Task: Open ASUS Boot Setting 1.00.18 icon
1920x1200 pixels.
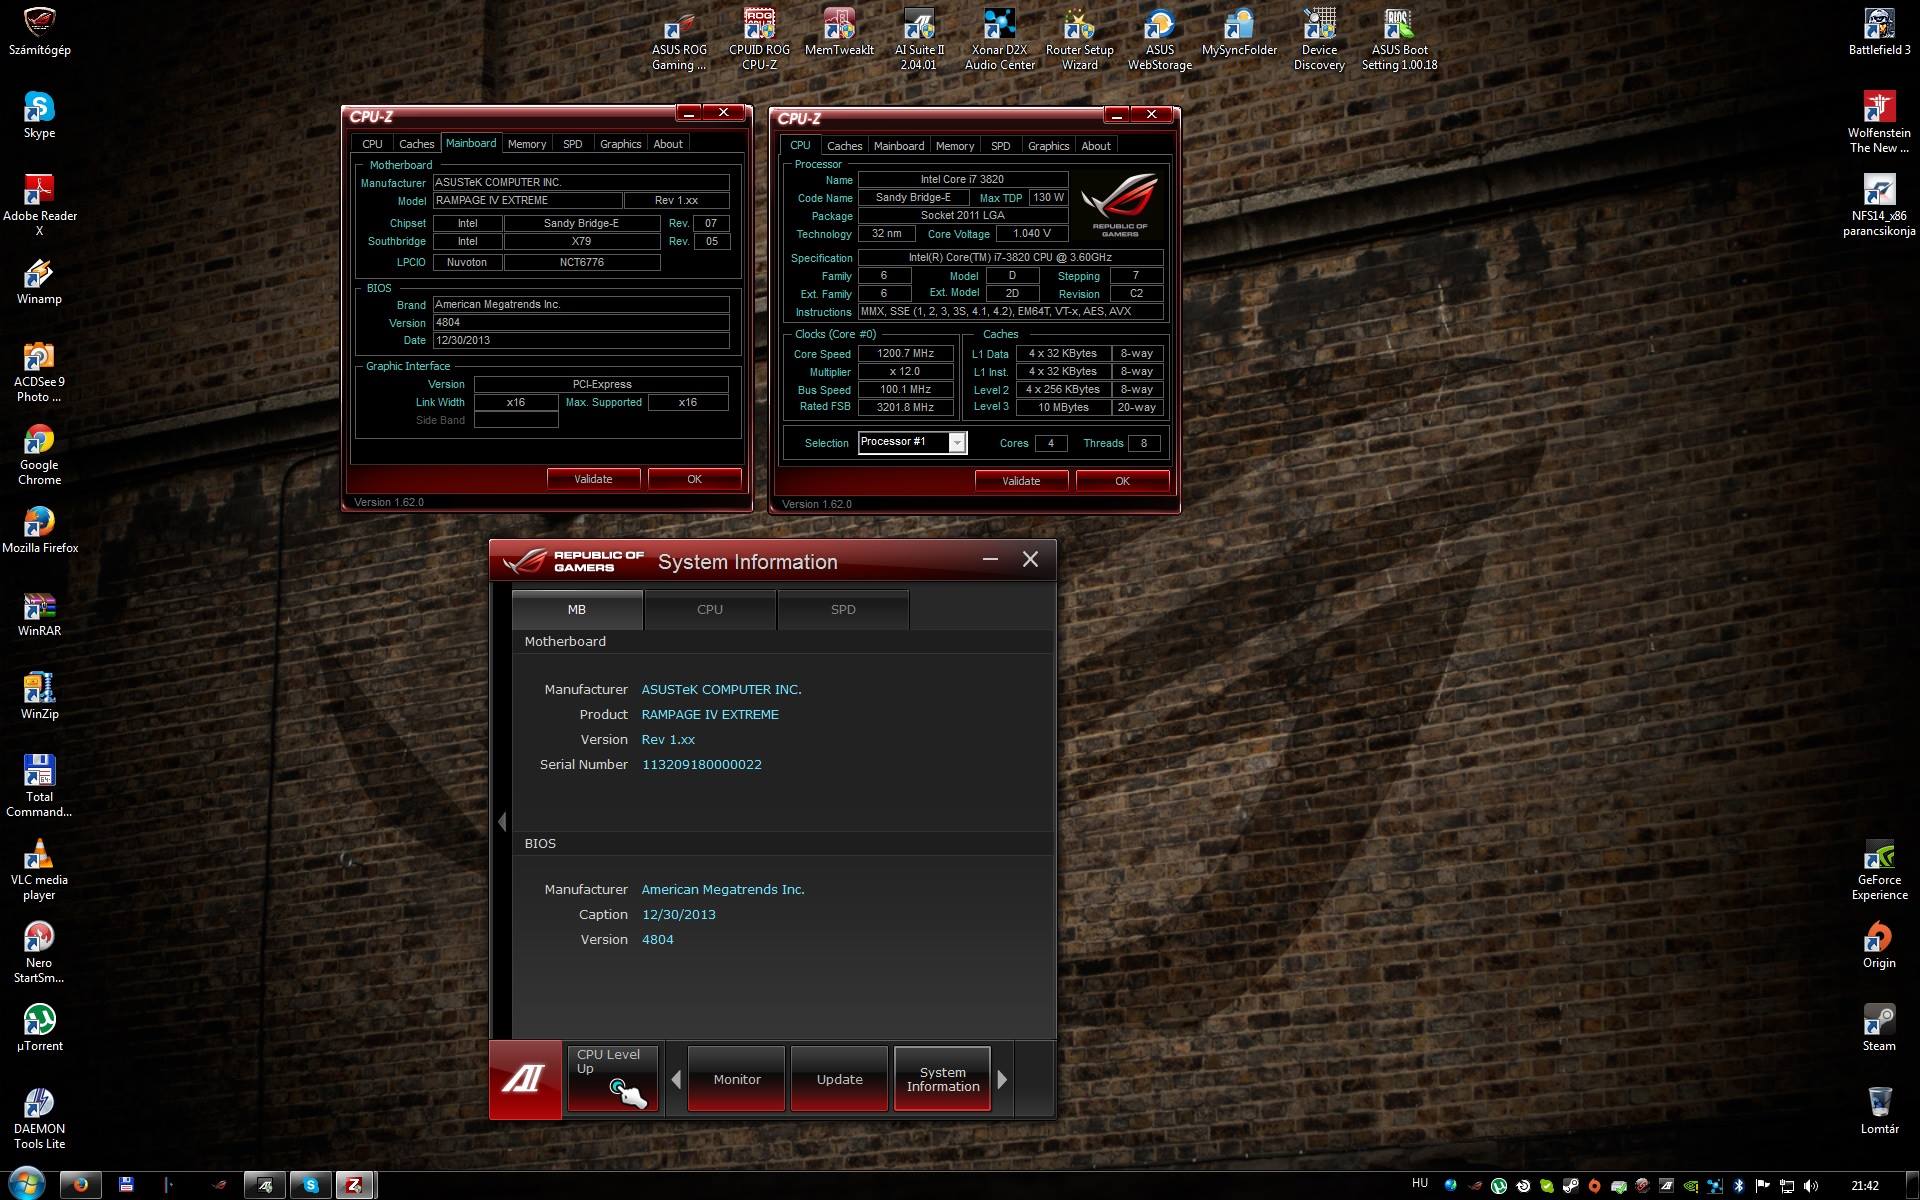Action: 1399,40
